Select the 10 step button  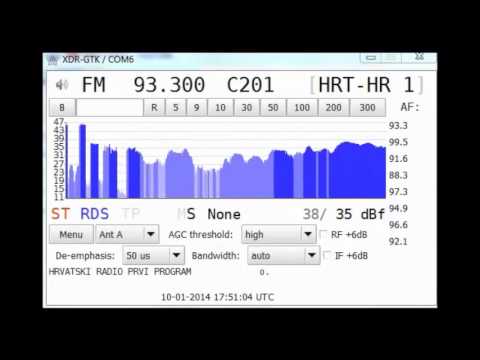point(220,108)
